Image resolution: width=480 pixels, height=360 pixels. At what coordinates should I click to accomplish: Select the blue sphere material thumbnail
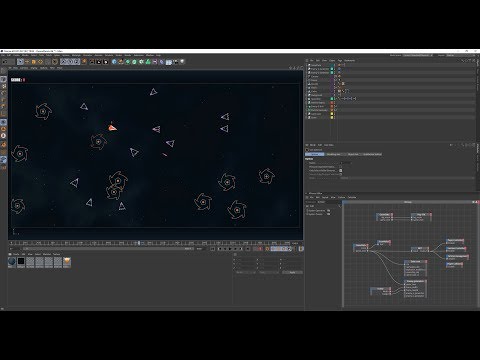[12, 262]
